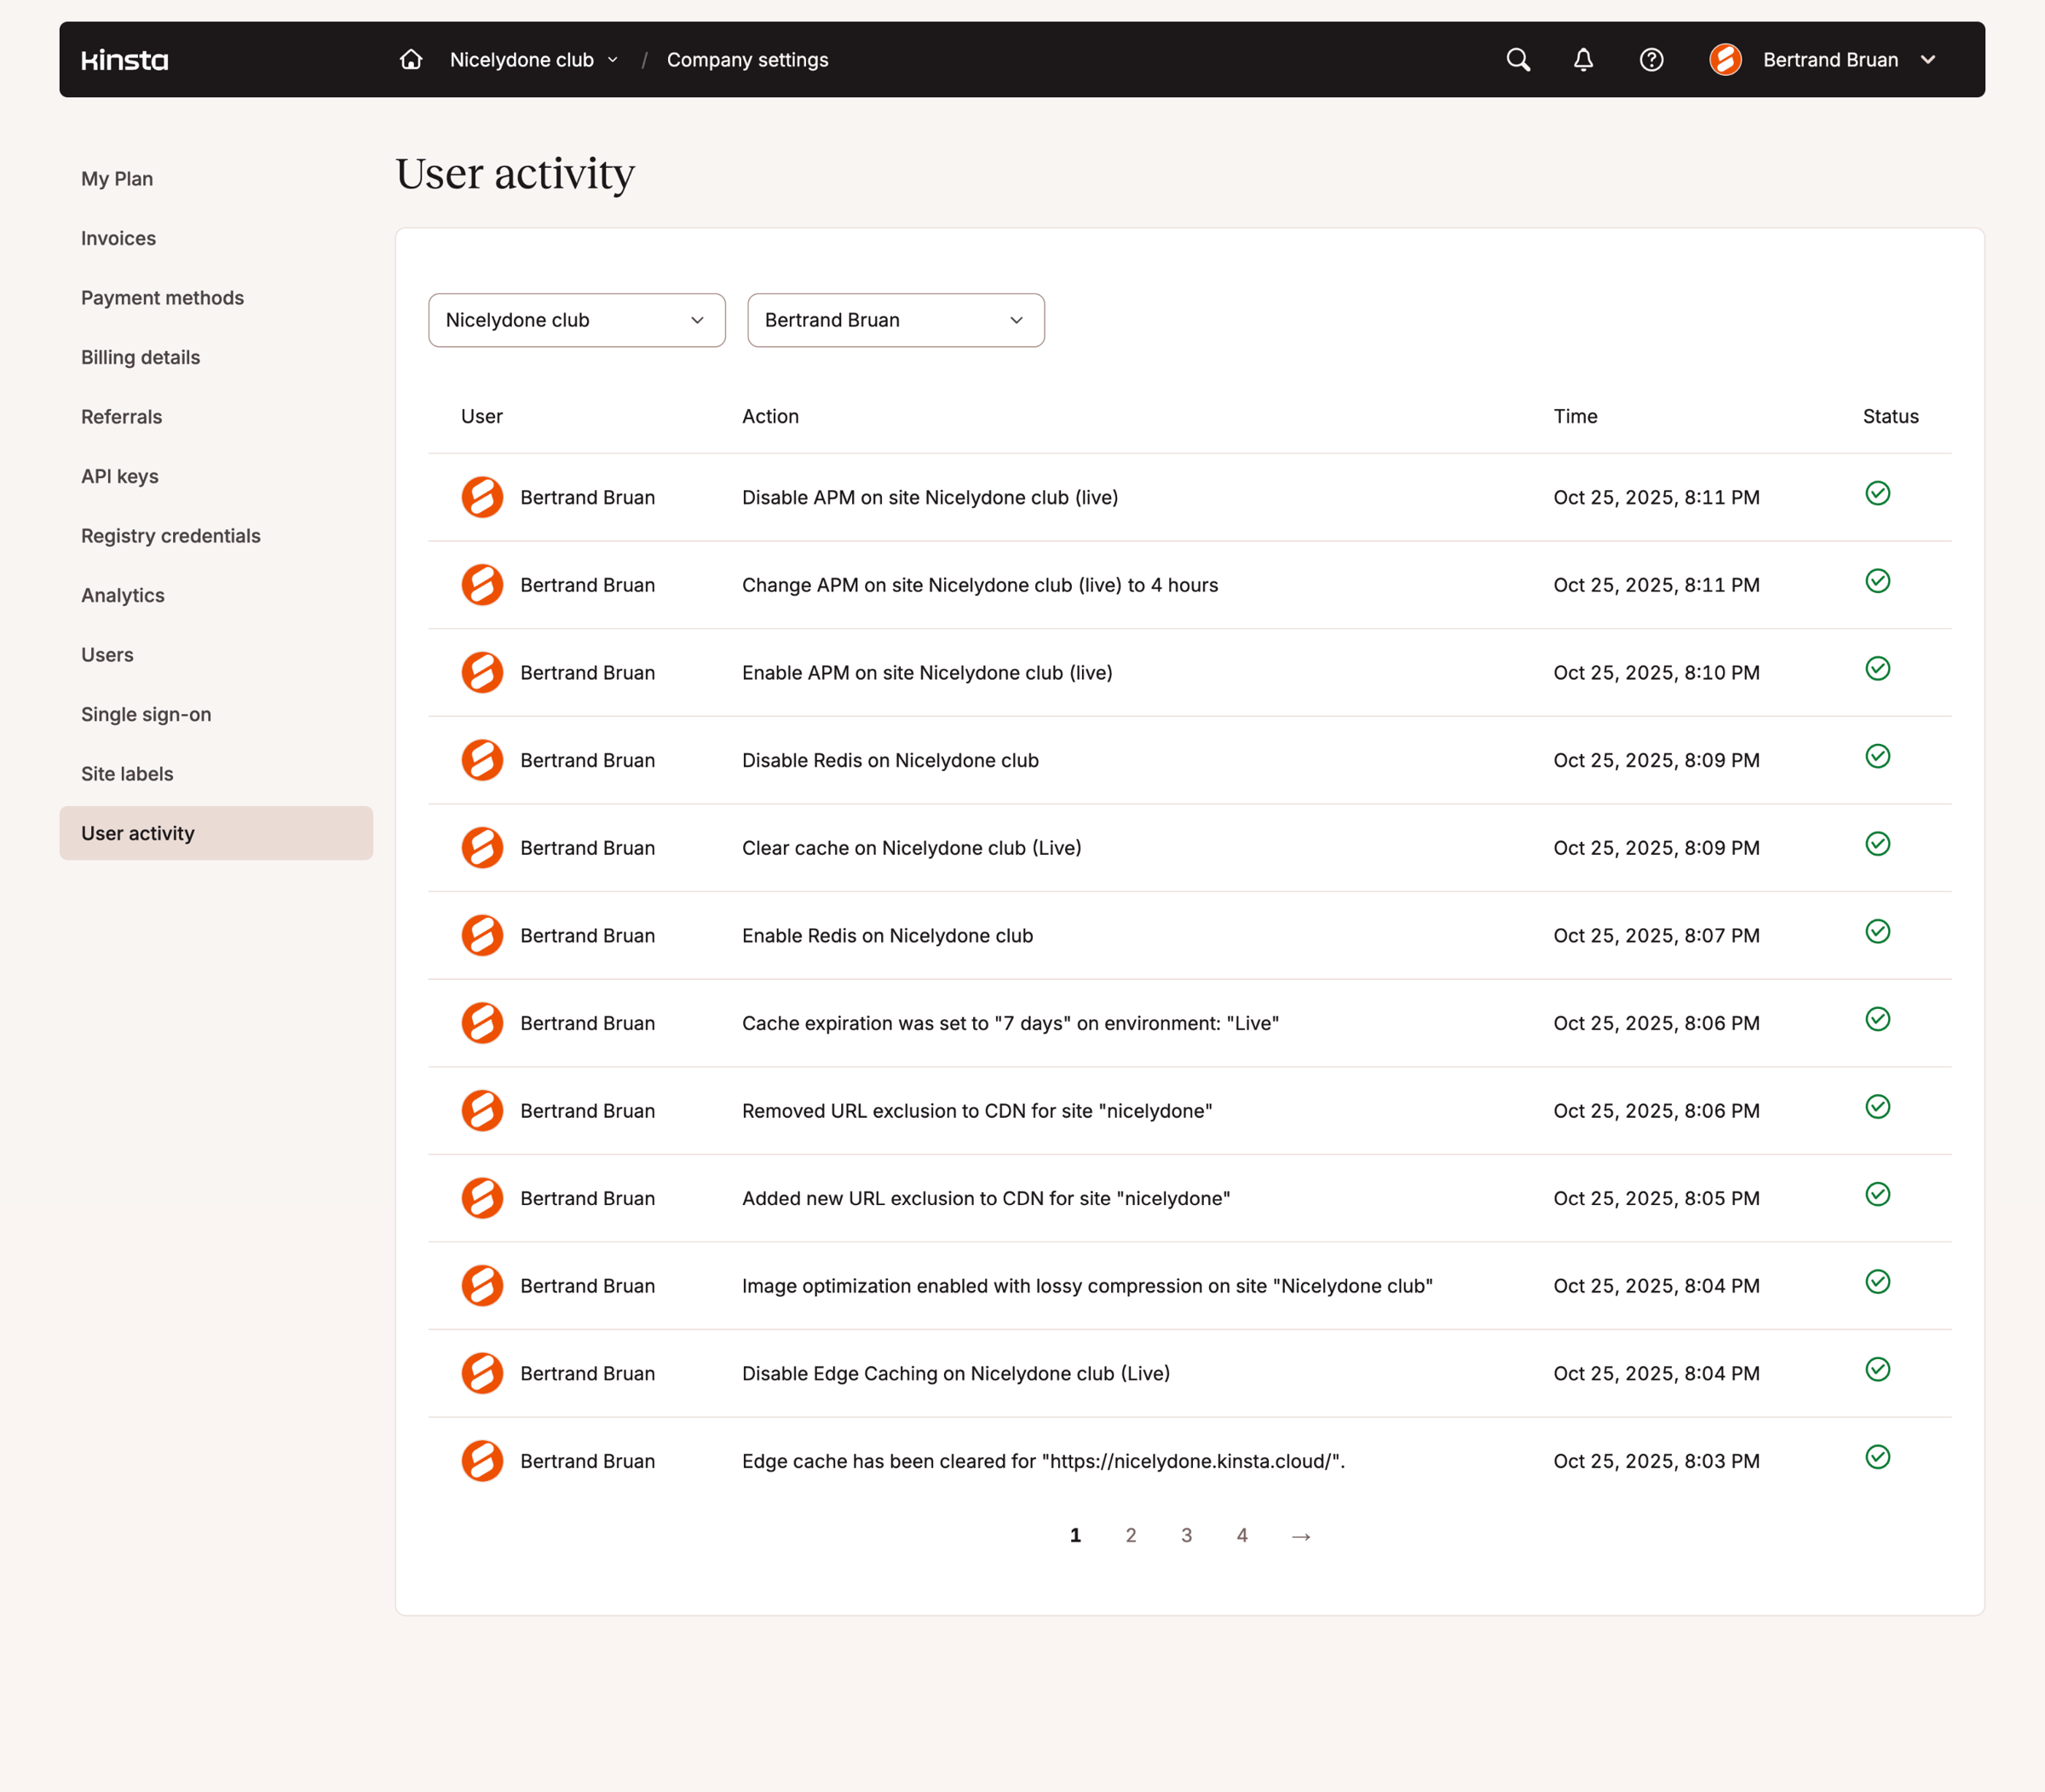Viewport: 2045px width, 1792px height.
Task: Open the search icon in header
Action: point(1518,60)
